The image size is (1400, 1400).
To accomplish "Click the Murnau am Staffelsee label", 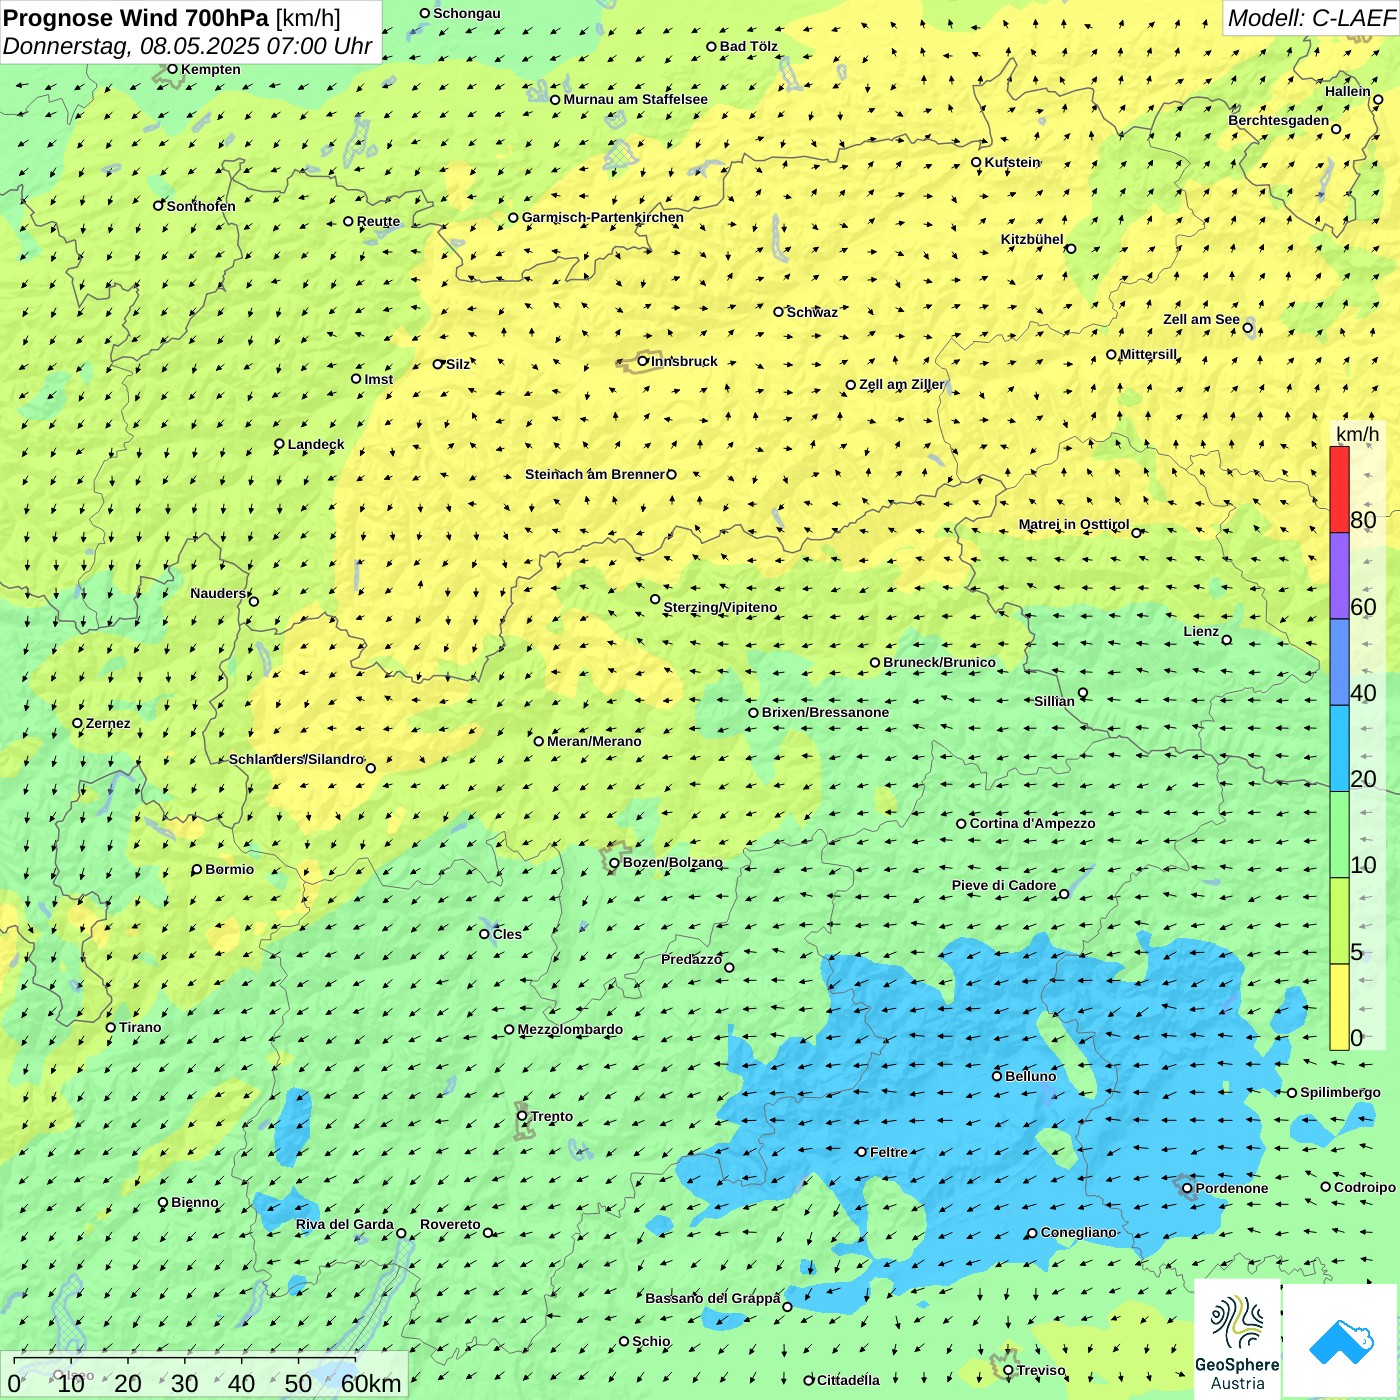I will [x=635, y=99].
